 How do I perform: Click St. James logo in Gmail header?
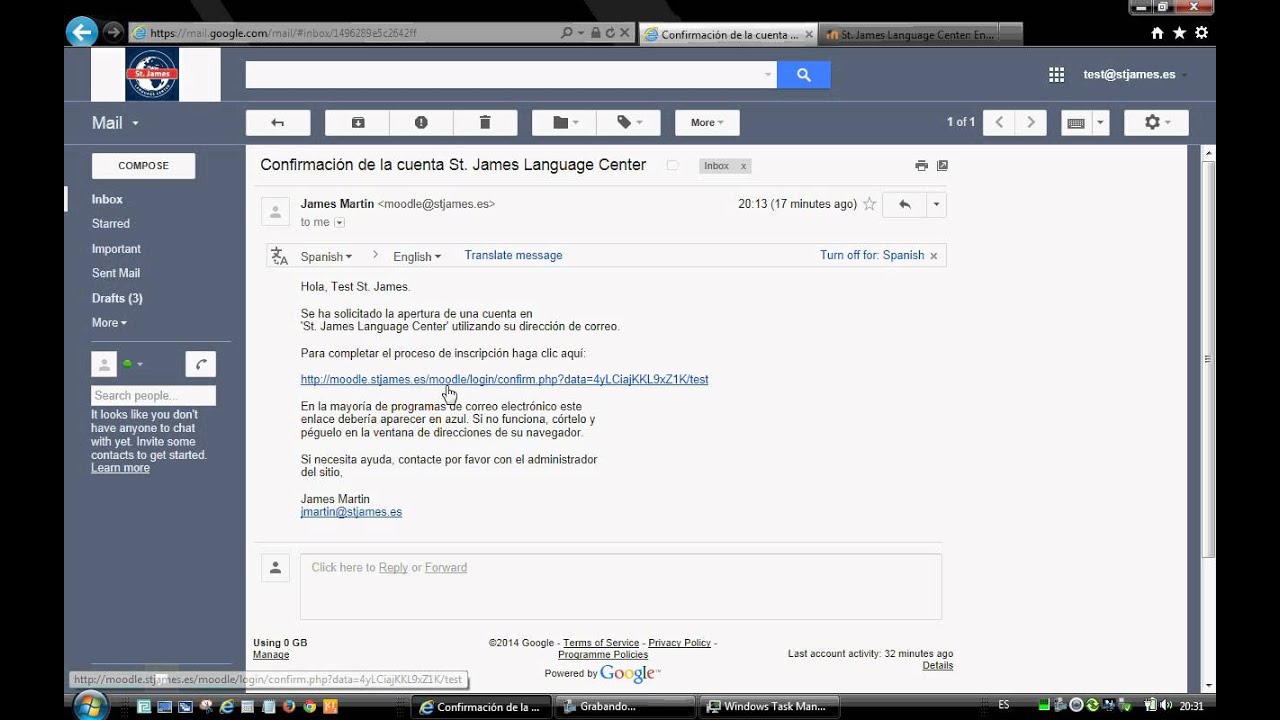pyautogui.click(x=152, y=74)
